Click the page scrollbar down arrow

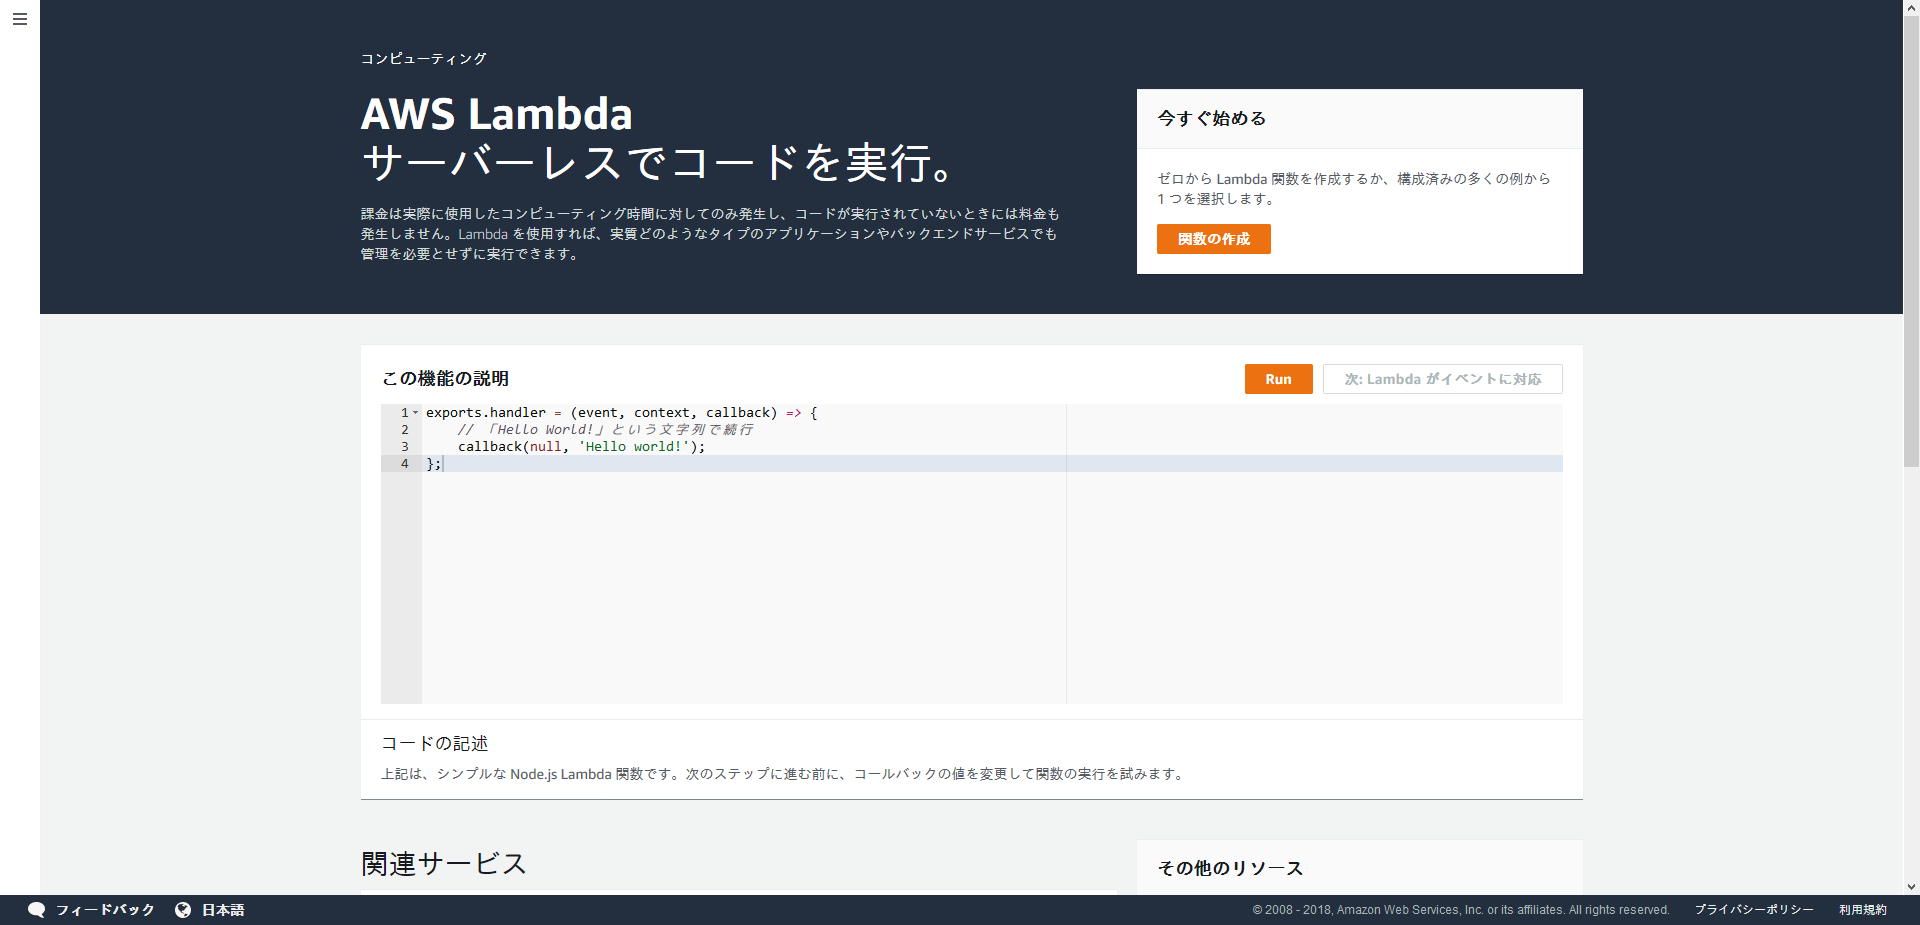[x=1911, y=887]
